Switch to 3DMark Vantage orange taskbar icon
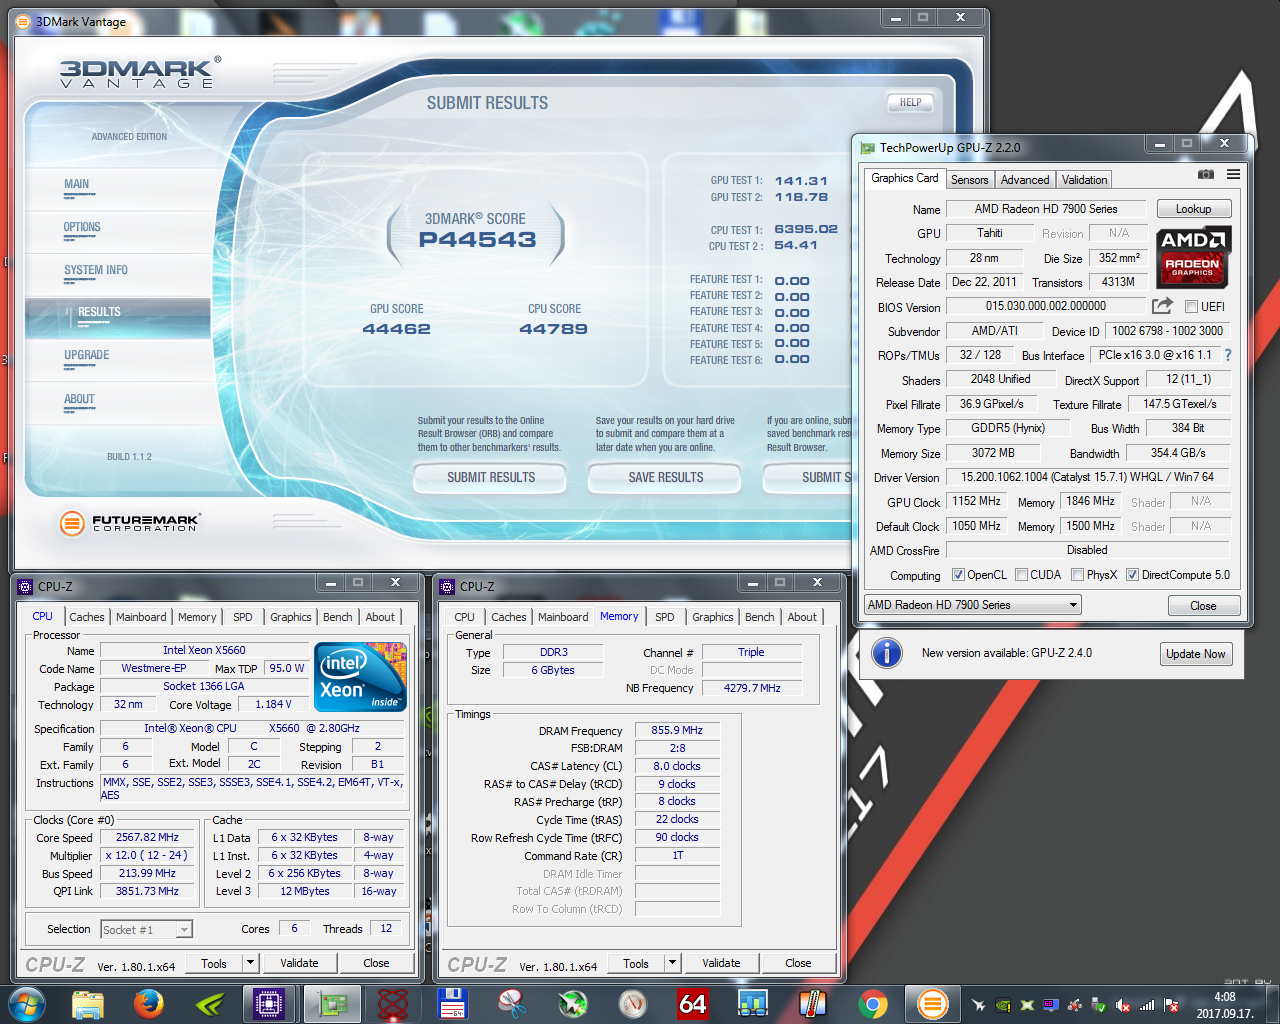The height and width of the screenshot is (1024, 1280). [x=932, y=1003]
